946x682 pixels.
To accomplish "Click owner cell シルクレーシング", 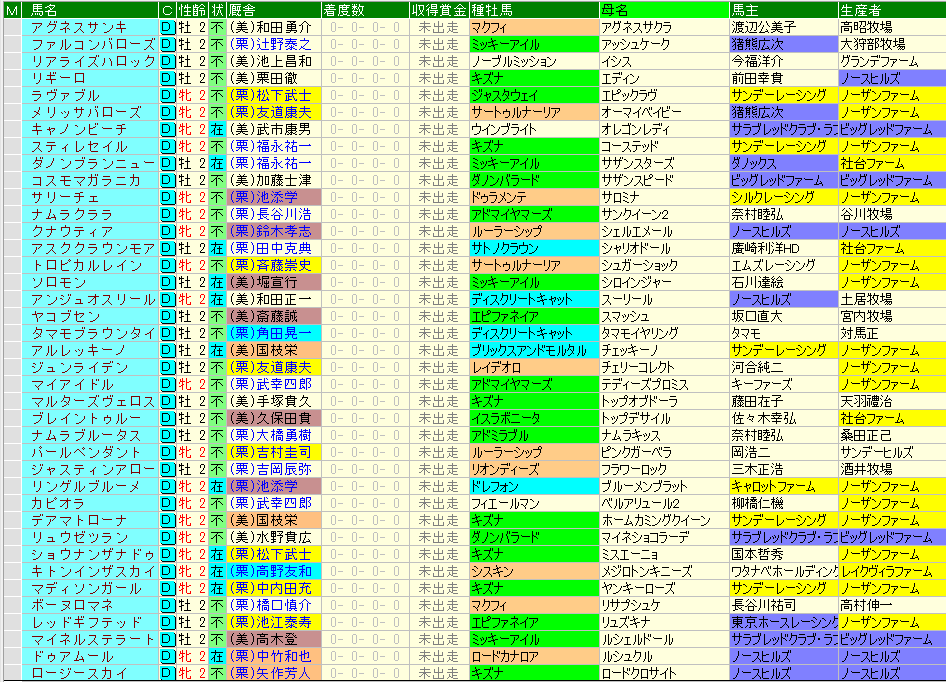I will 783,197.
